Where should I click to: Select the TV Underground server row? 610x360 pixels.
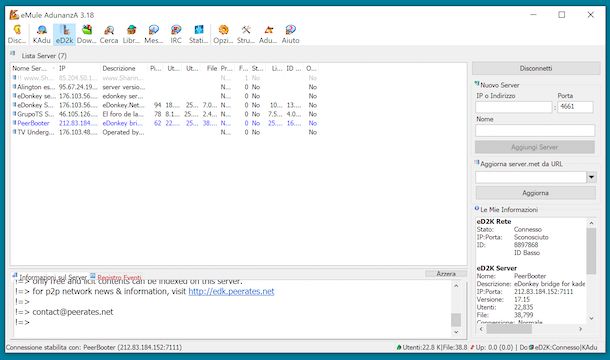165,132
